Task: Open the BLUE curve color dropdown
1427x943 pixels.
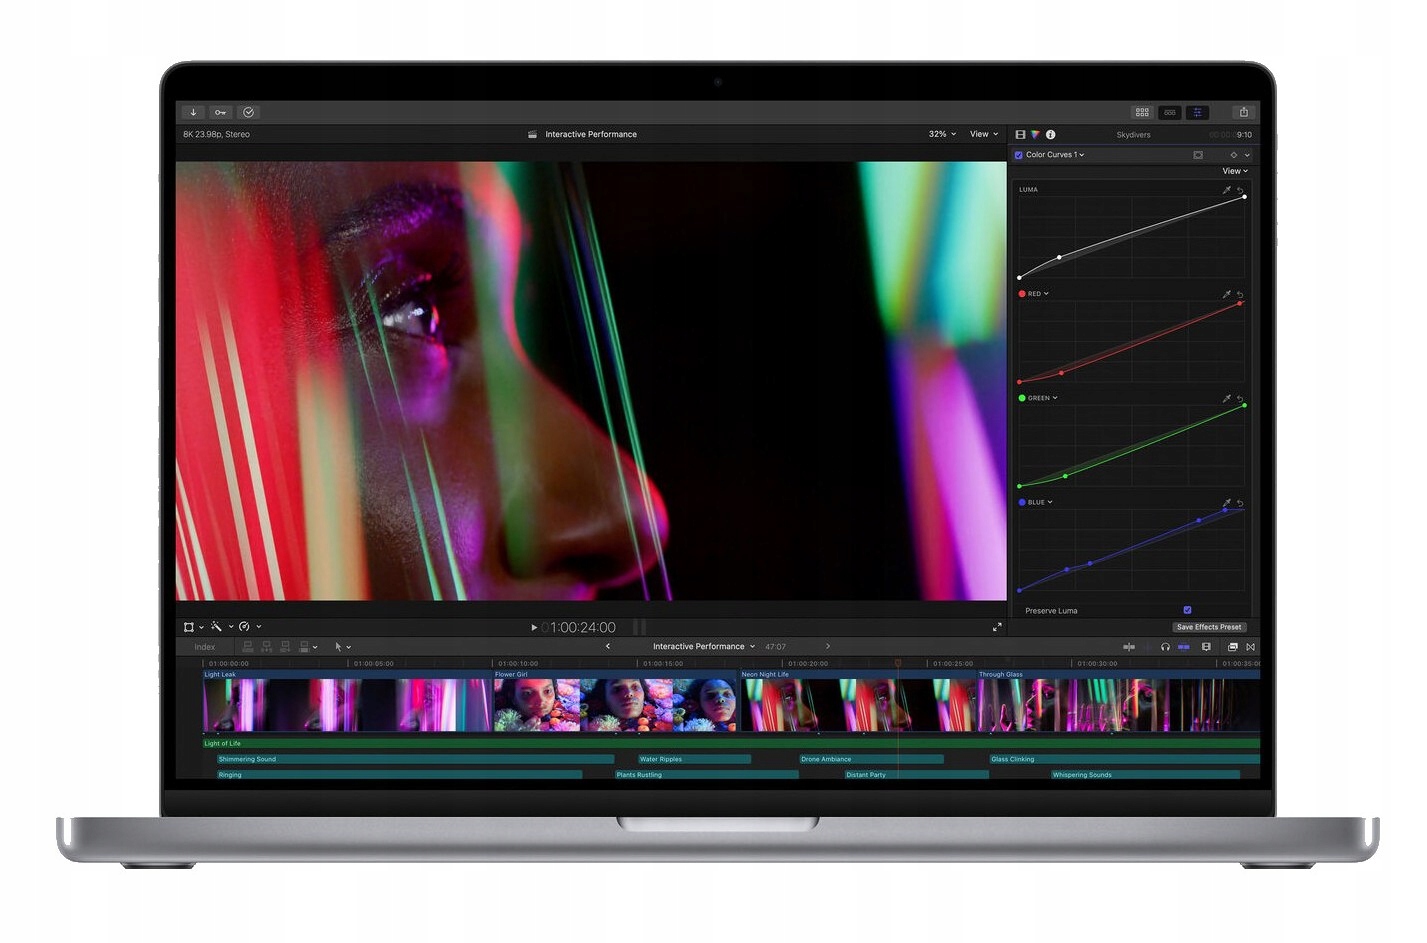Action: (1035, 502)
